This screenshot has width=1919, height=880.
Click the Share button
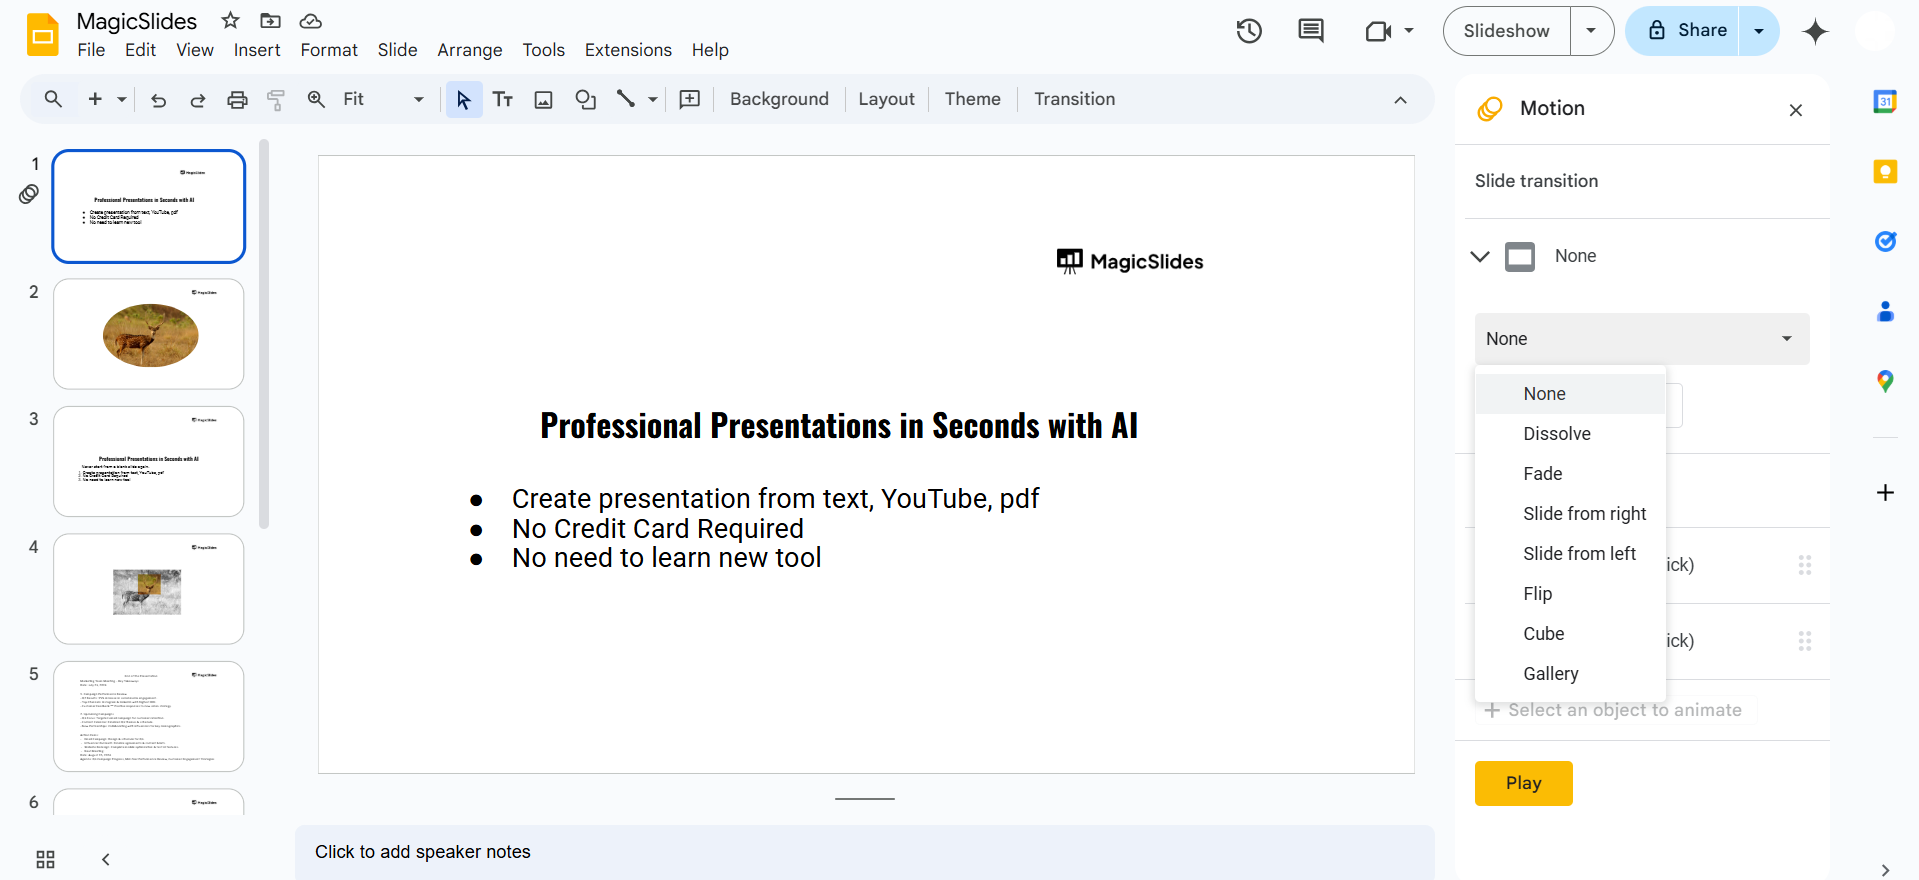click(1684, 31)
